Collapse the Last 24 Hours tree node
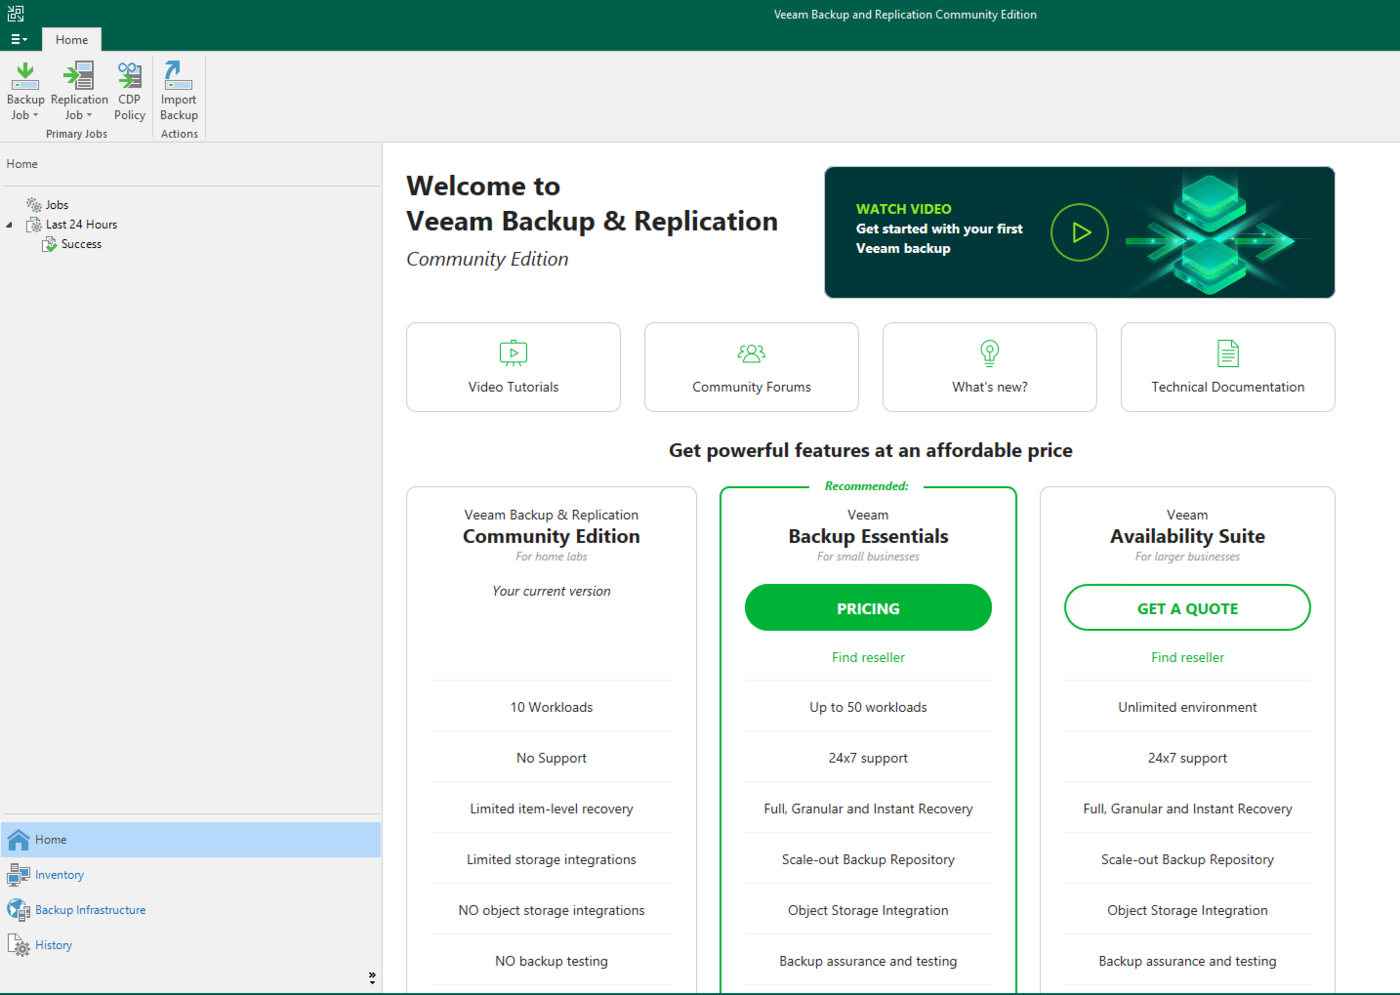Screen dimensions: 1400x995 click(10, 225)
